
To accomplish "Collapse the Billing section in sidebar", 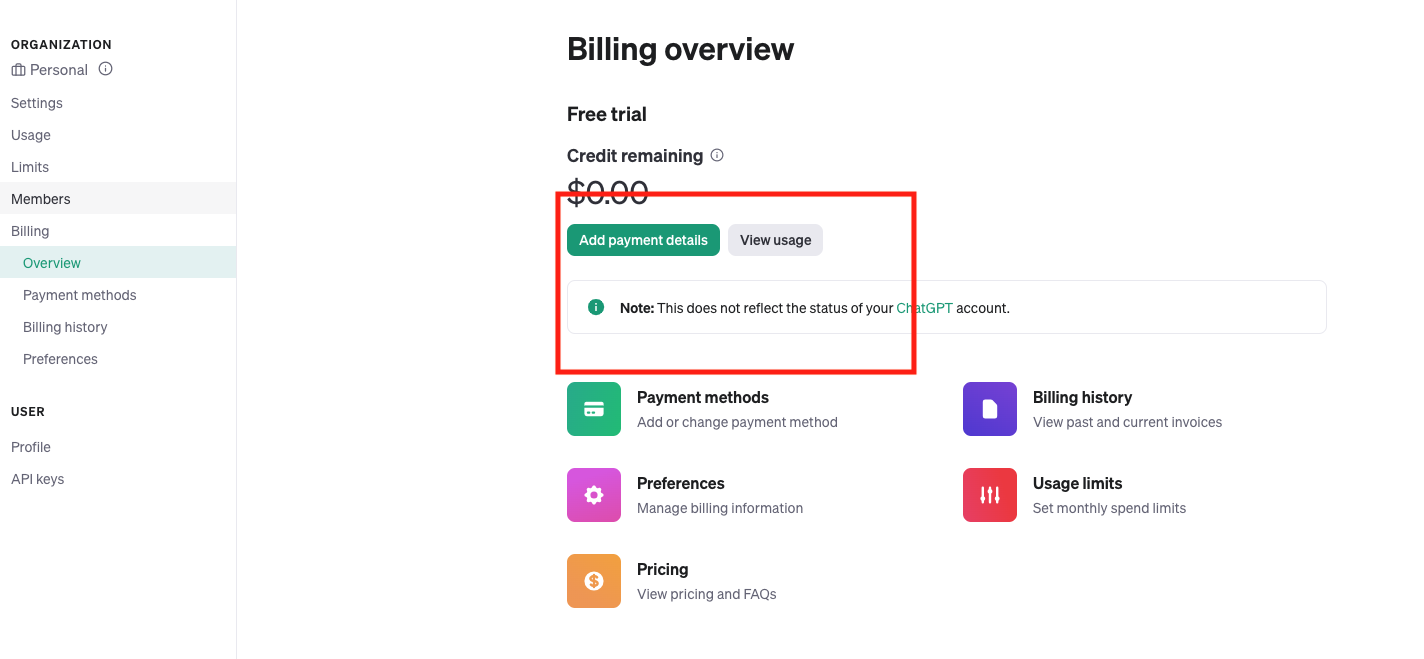I will click(30, 231).
